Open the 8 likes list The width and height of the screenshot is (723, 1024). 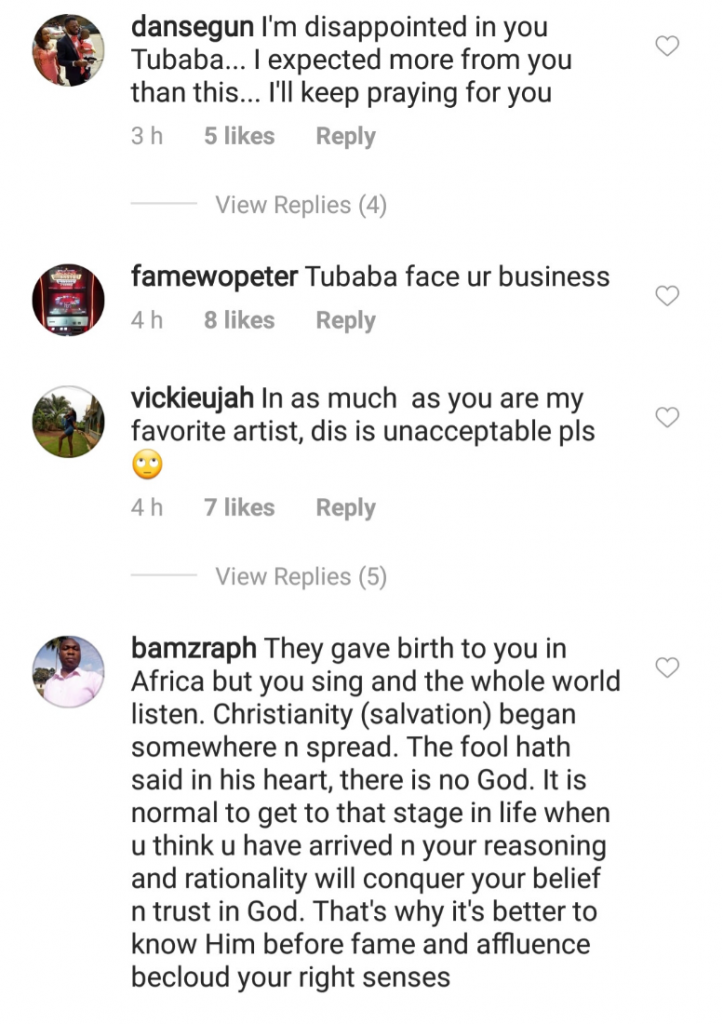(239, 321)
